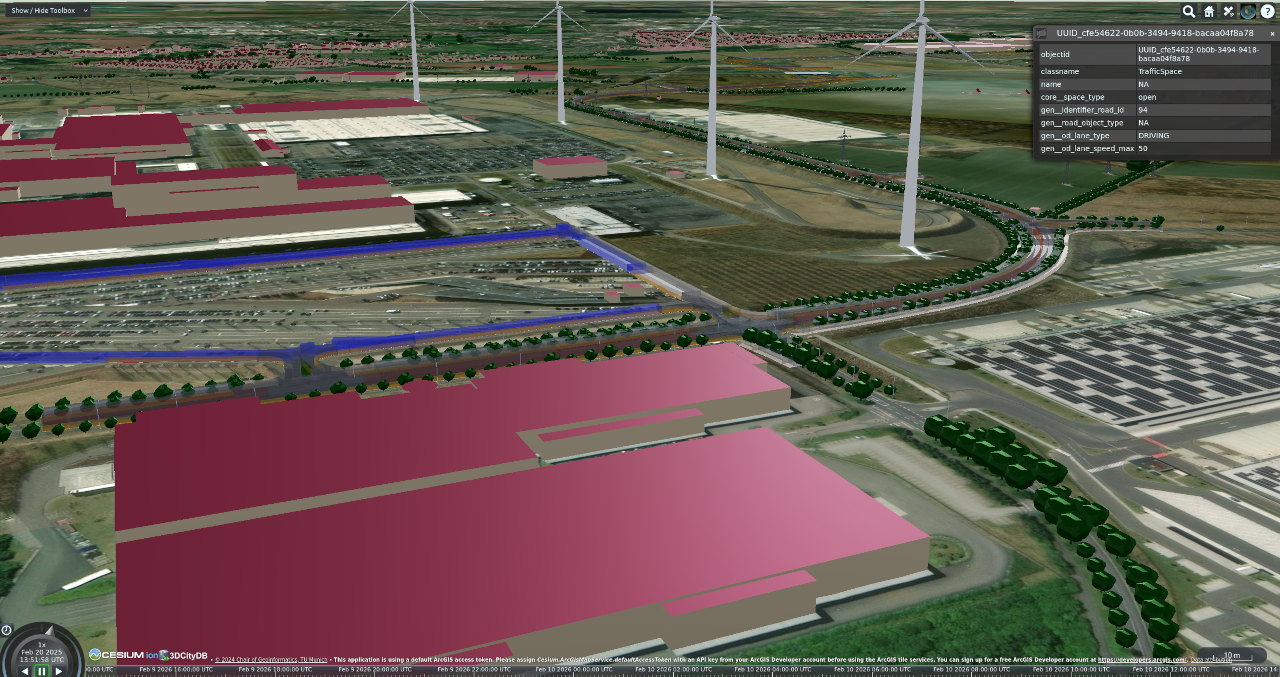The image size is (1280, 677).
Task: Select the TrafficSpace classname value cell
Action: pyautogui.click(x=1204, y=72)
